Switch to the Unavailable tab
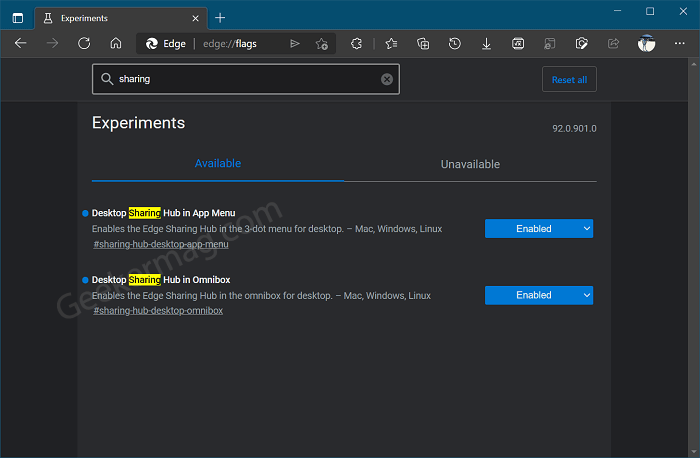The width and height of the screenshot is (700, 458). (470, 164)
